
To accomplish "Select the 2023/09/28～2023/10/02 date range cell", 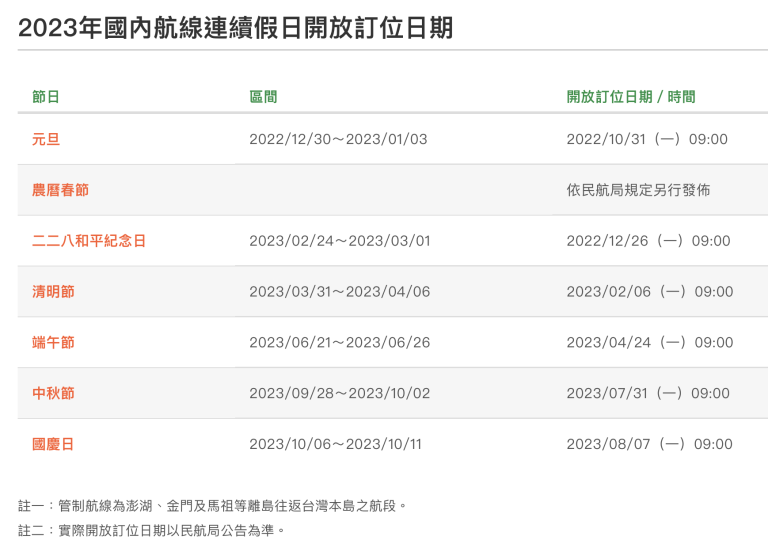I will click(339, 394).
